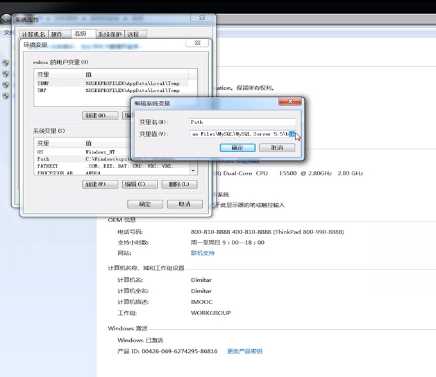
Task: Open 联机支持 link in System window
Action: [203, 253]
